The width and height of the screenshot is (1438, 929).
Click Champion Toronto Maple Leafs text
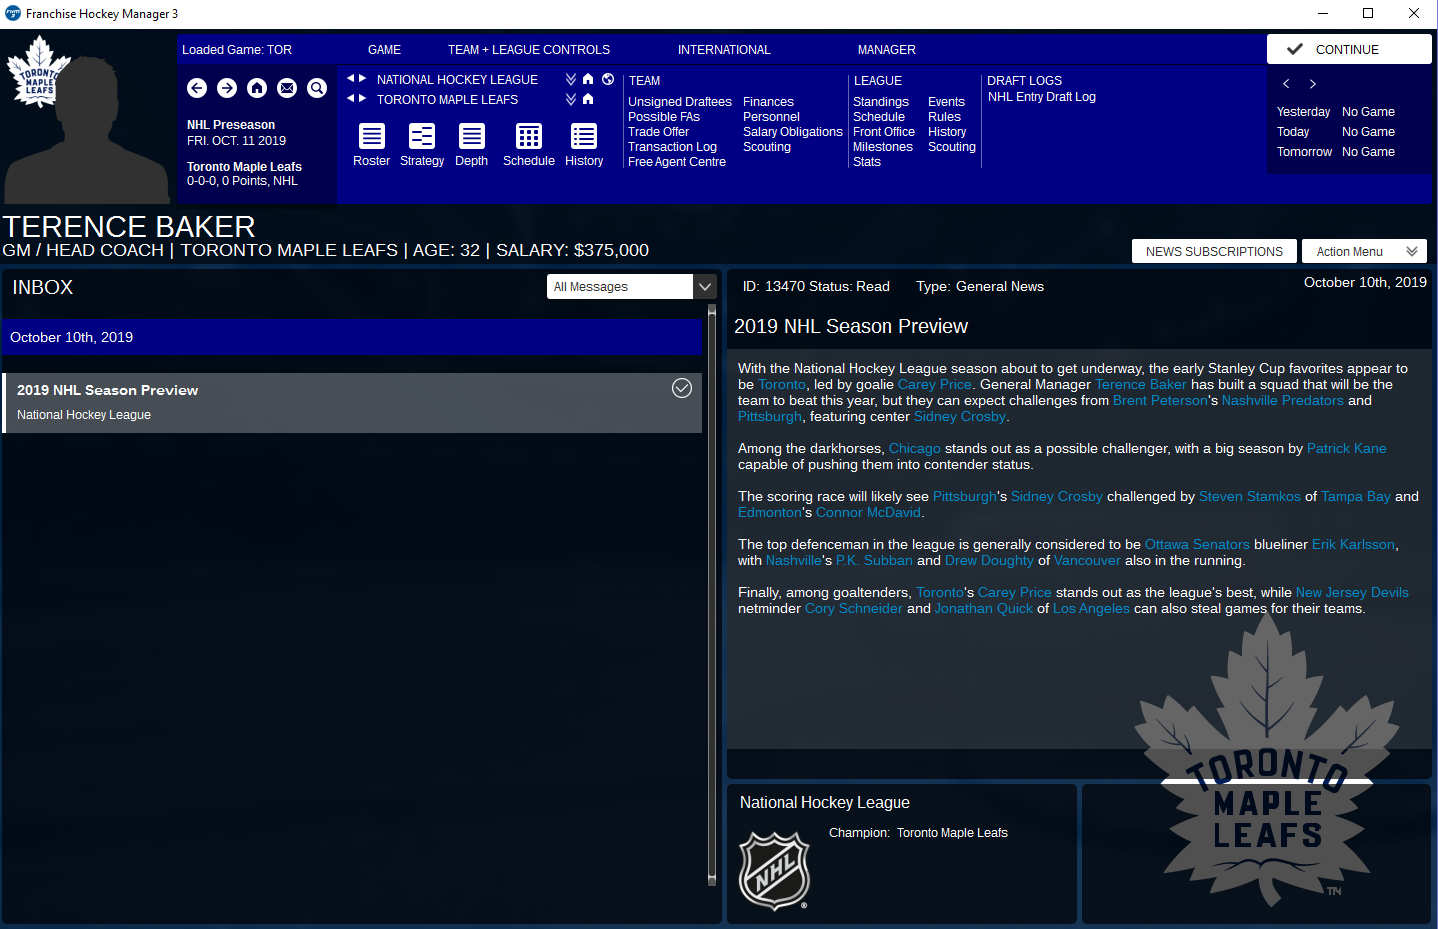coord(918,833)
